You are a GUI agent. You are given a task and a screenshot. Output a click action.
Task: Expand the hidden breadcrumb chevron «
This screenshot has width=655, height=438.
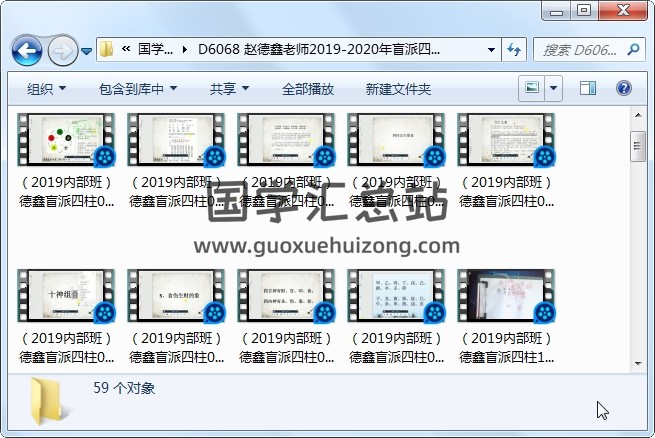click(x=126, y=49)
